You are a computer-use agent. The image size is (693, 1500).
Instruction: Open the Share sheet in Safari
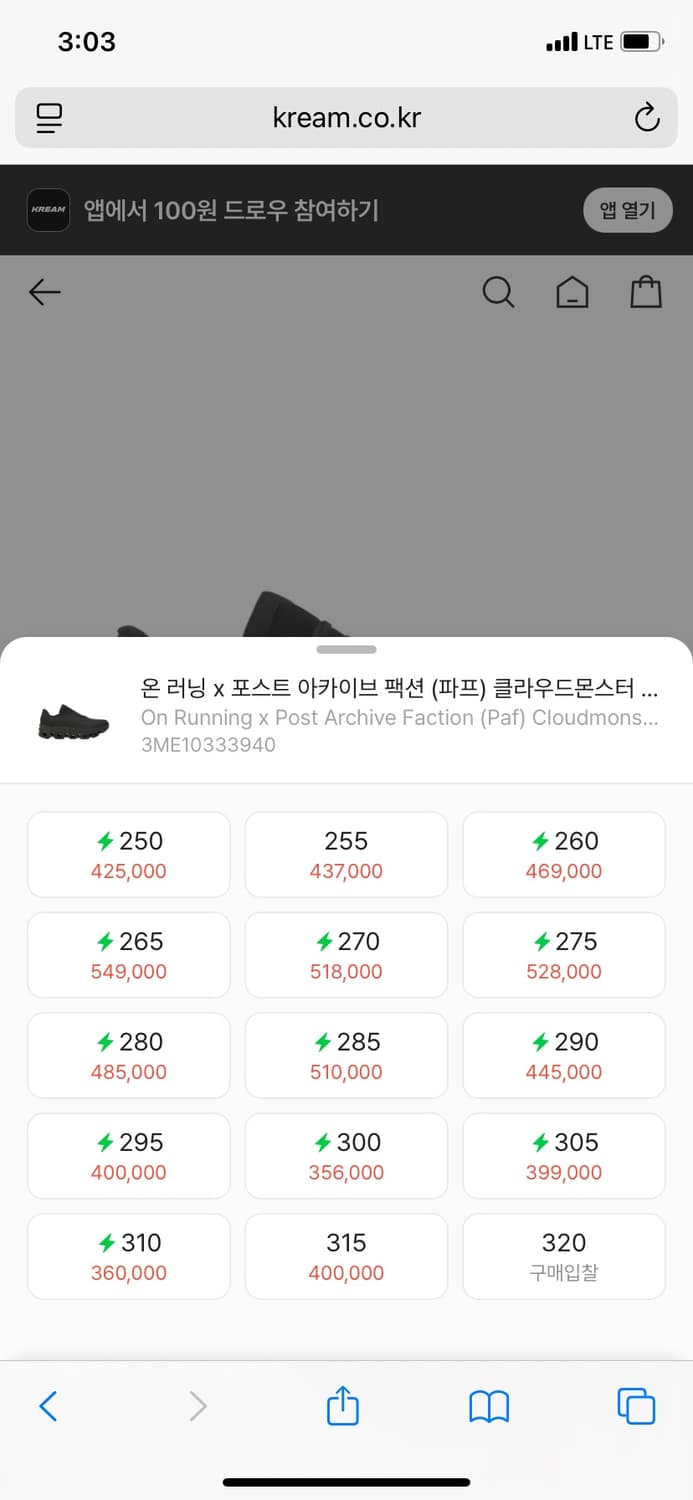point(342,1405)
